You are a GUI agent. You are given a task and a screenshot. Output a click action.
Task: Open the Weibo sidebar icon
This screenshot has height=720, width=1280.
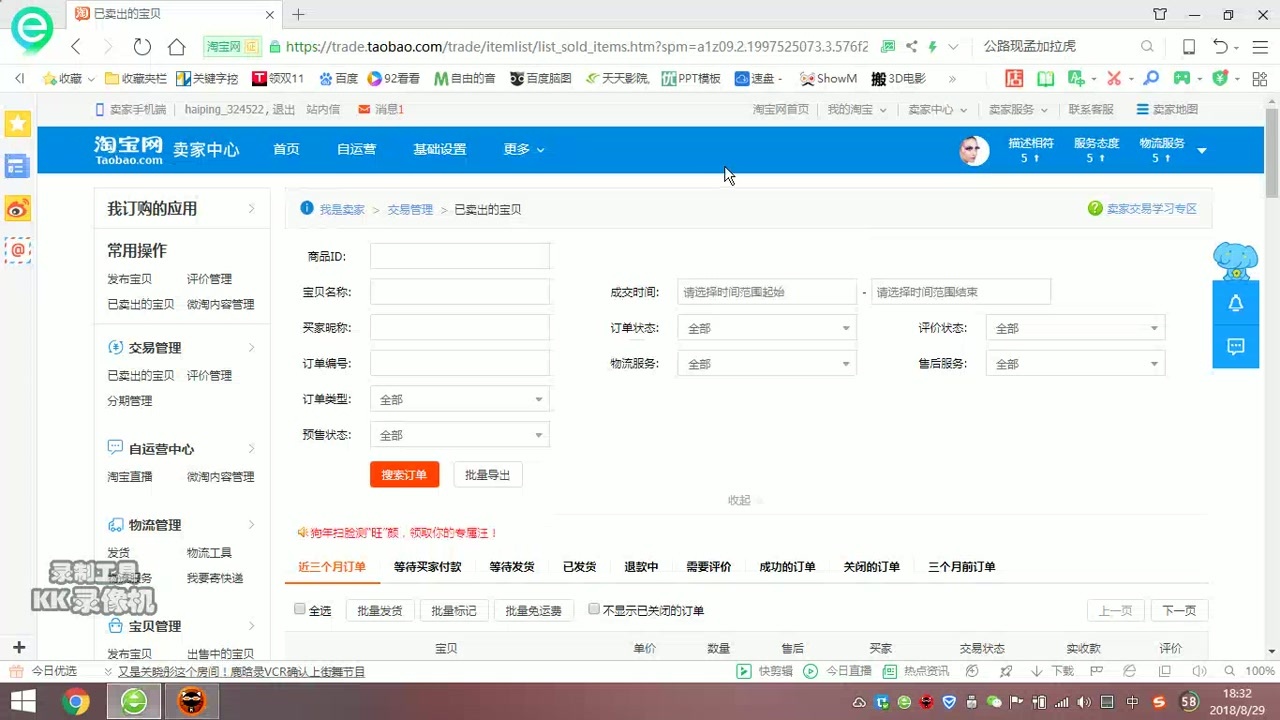tap(18, 208)
